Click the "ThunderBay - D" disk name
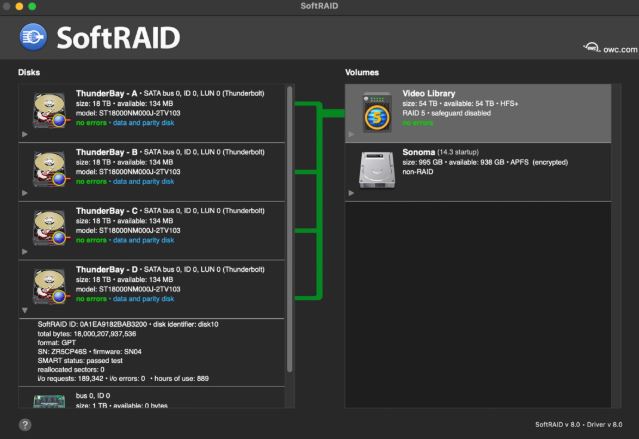The image size is (639, 439). [107, 269]
